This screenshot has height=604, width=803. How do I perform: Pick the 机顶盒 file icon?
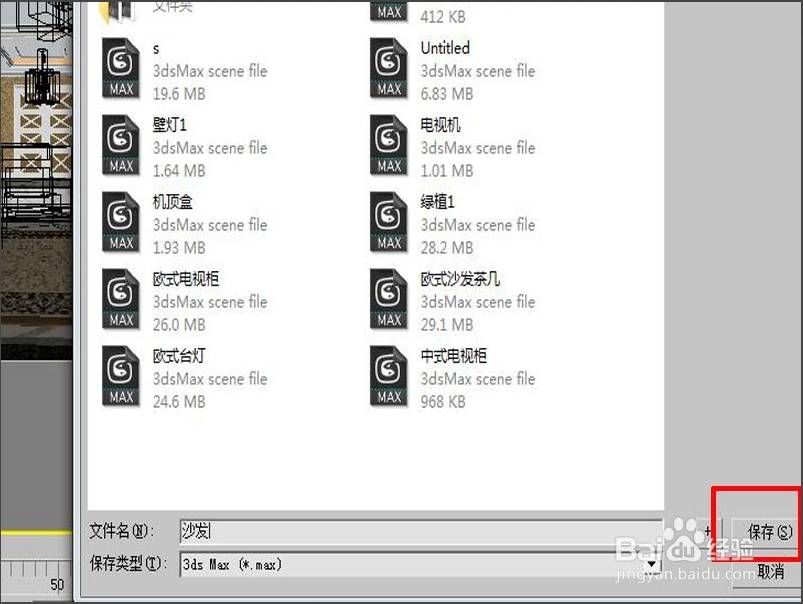click(x=121, y=222)
